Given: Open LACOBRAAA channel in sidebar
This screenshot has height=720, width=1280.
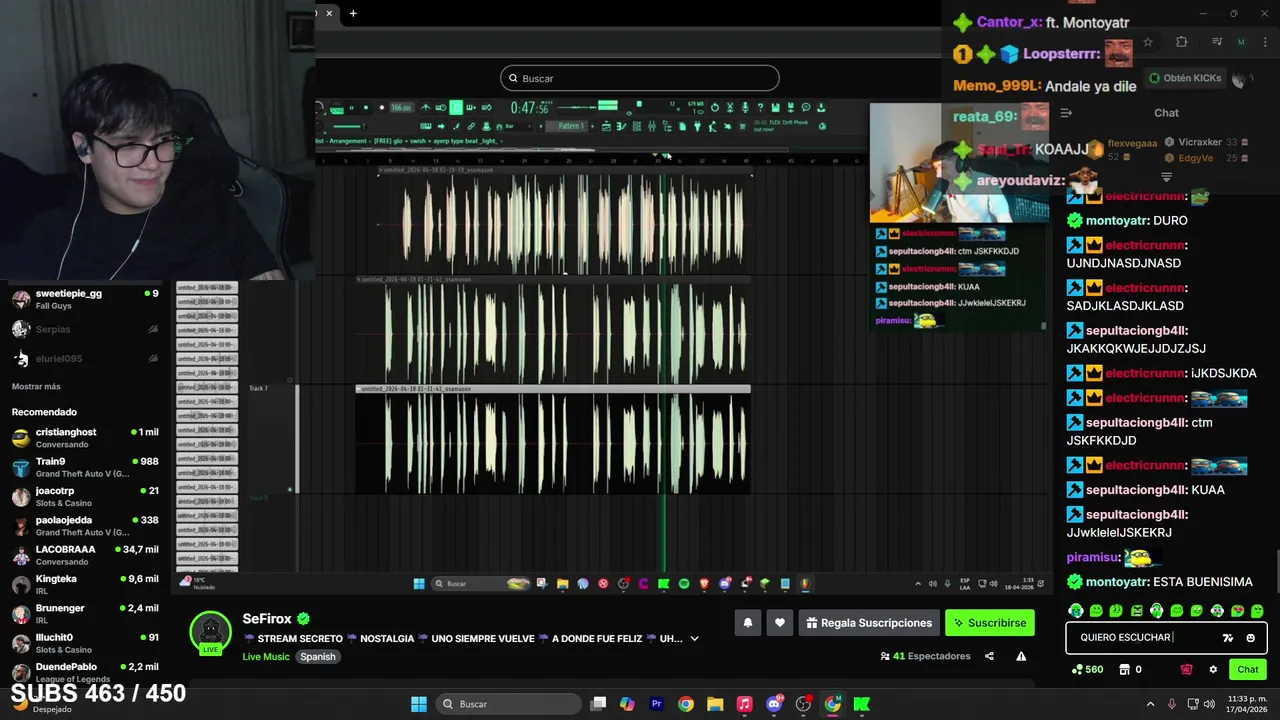Looking at the screenshot, I should pos(85,555).
